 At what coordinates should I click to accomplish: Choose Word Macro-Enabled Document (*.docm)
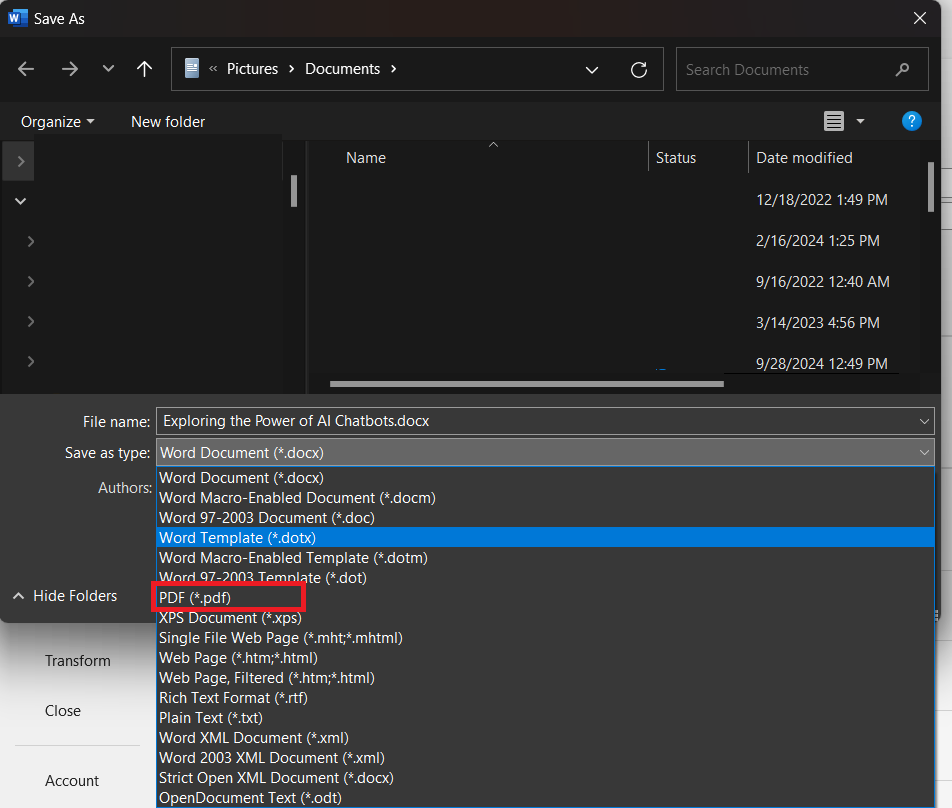coord(545,498)
